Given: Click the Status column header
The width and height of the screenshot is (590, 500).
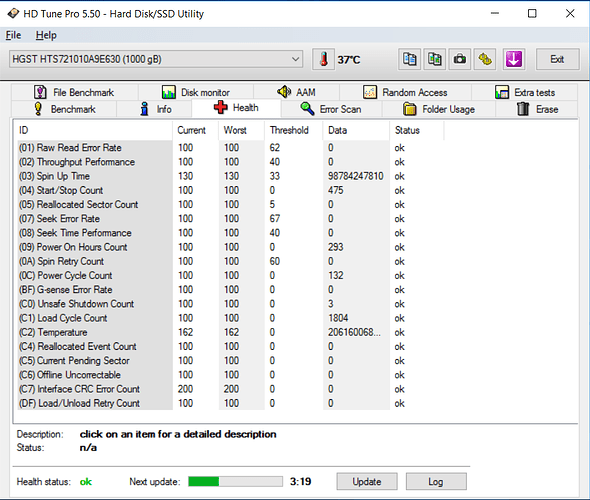Looking at the screenshot, I should coord(417,130).
